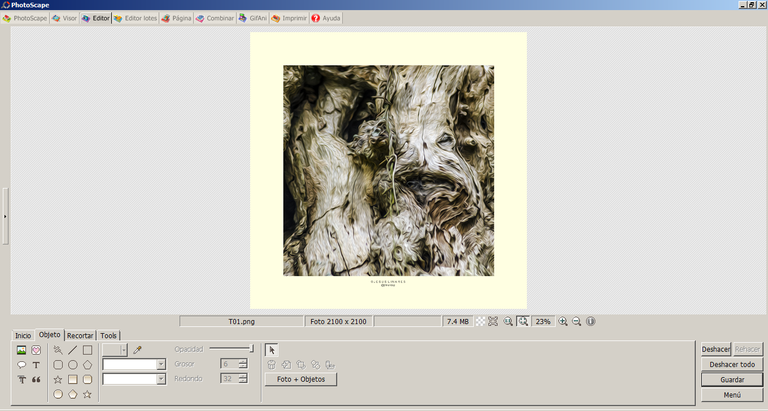The width and height of the screenshot is (768, 411).
Task: Click the 7.4 MB file size label
Action: tap(458, 321)
